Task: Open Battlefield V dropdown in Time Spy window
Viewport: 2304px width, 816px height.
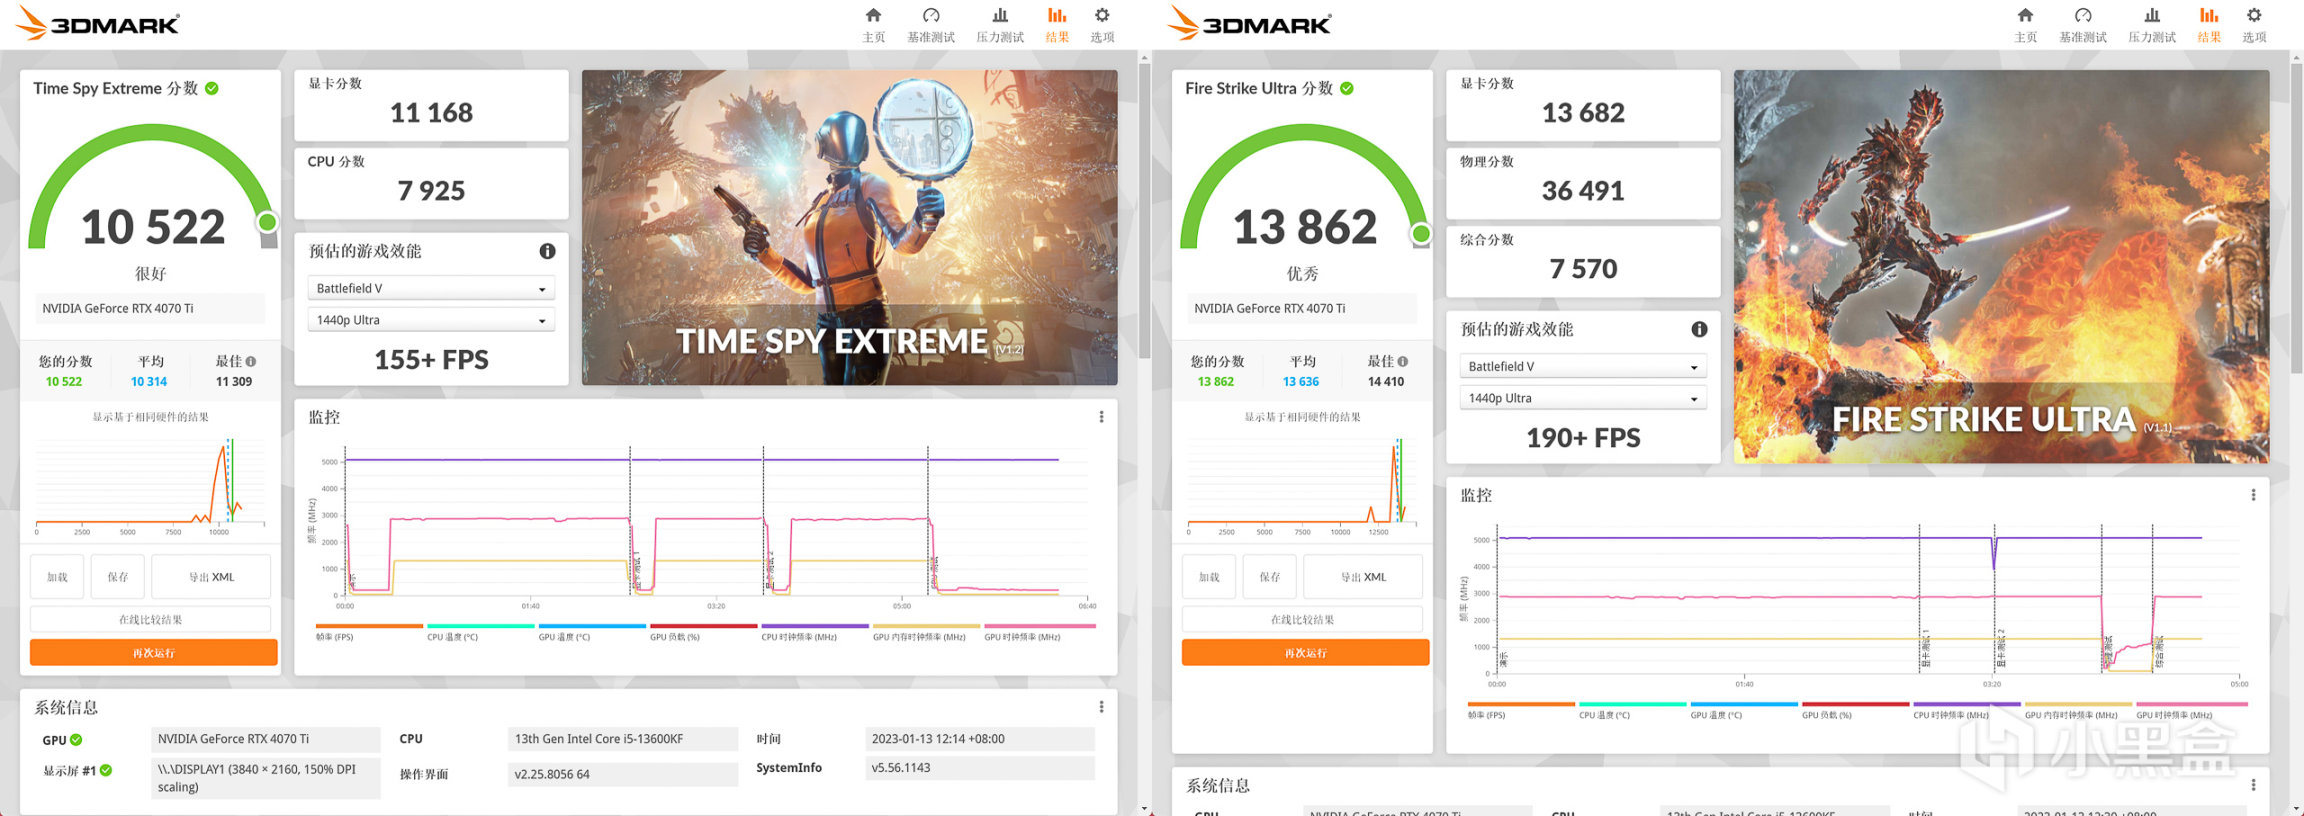Action: coord(431,288)
